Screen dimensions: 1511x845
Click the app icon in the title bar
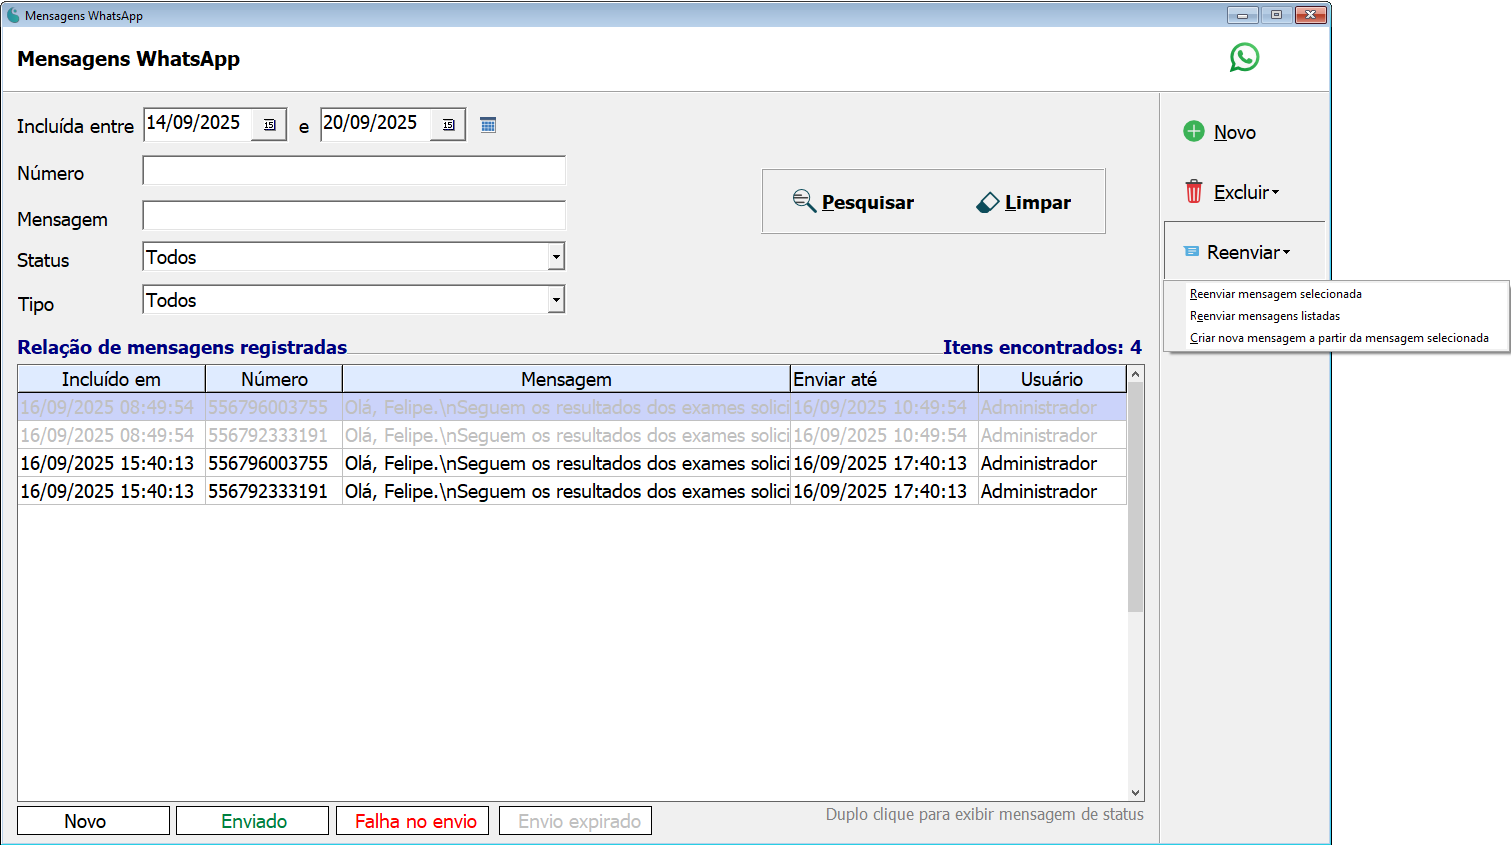pyautogui.click(x=13, y=15)
